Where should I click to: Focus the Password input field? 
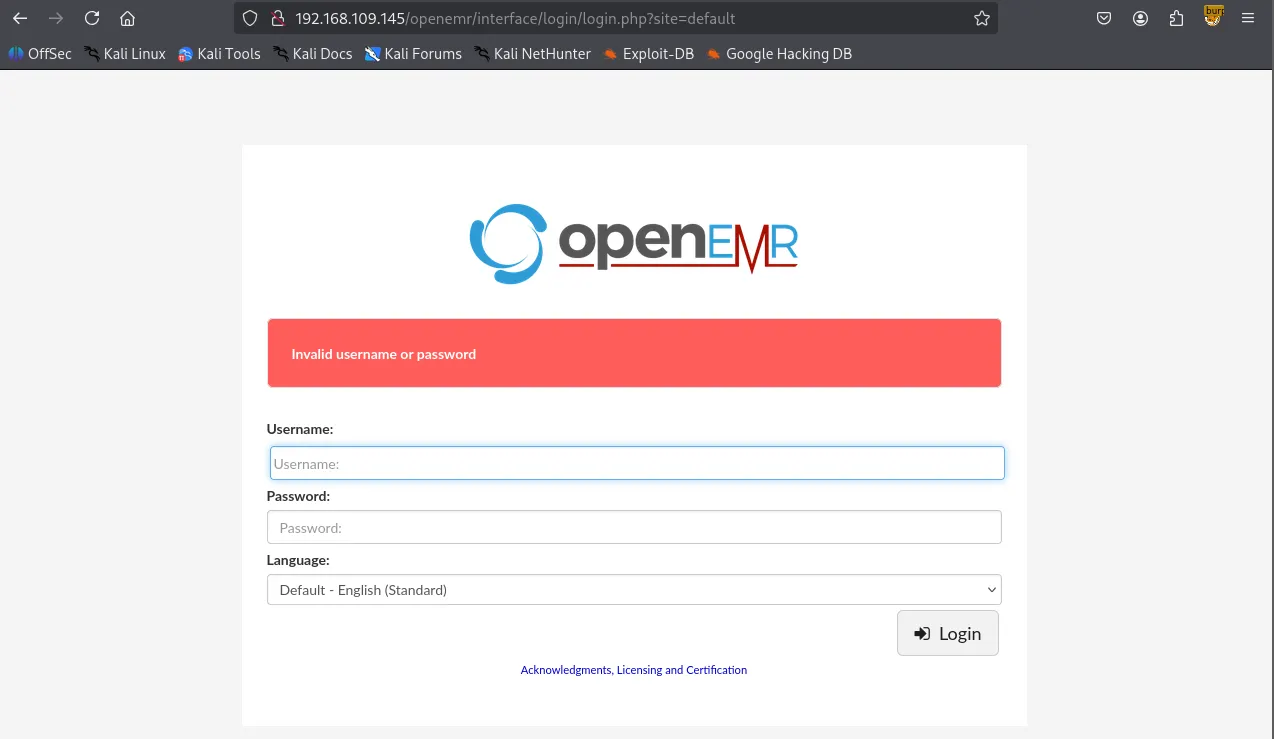click(633, 527)
